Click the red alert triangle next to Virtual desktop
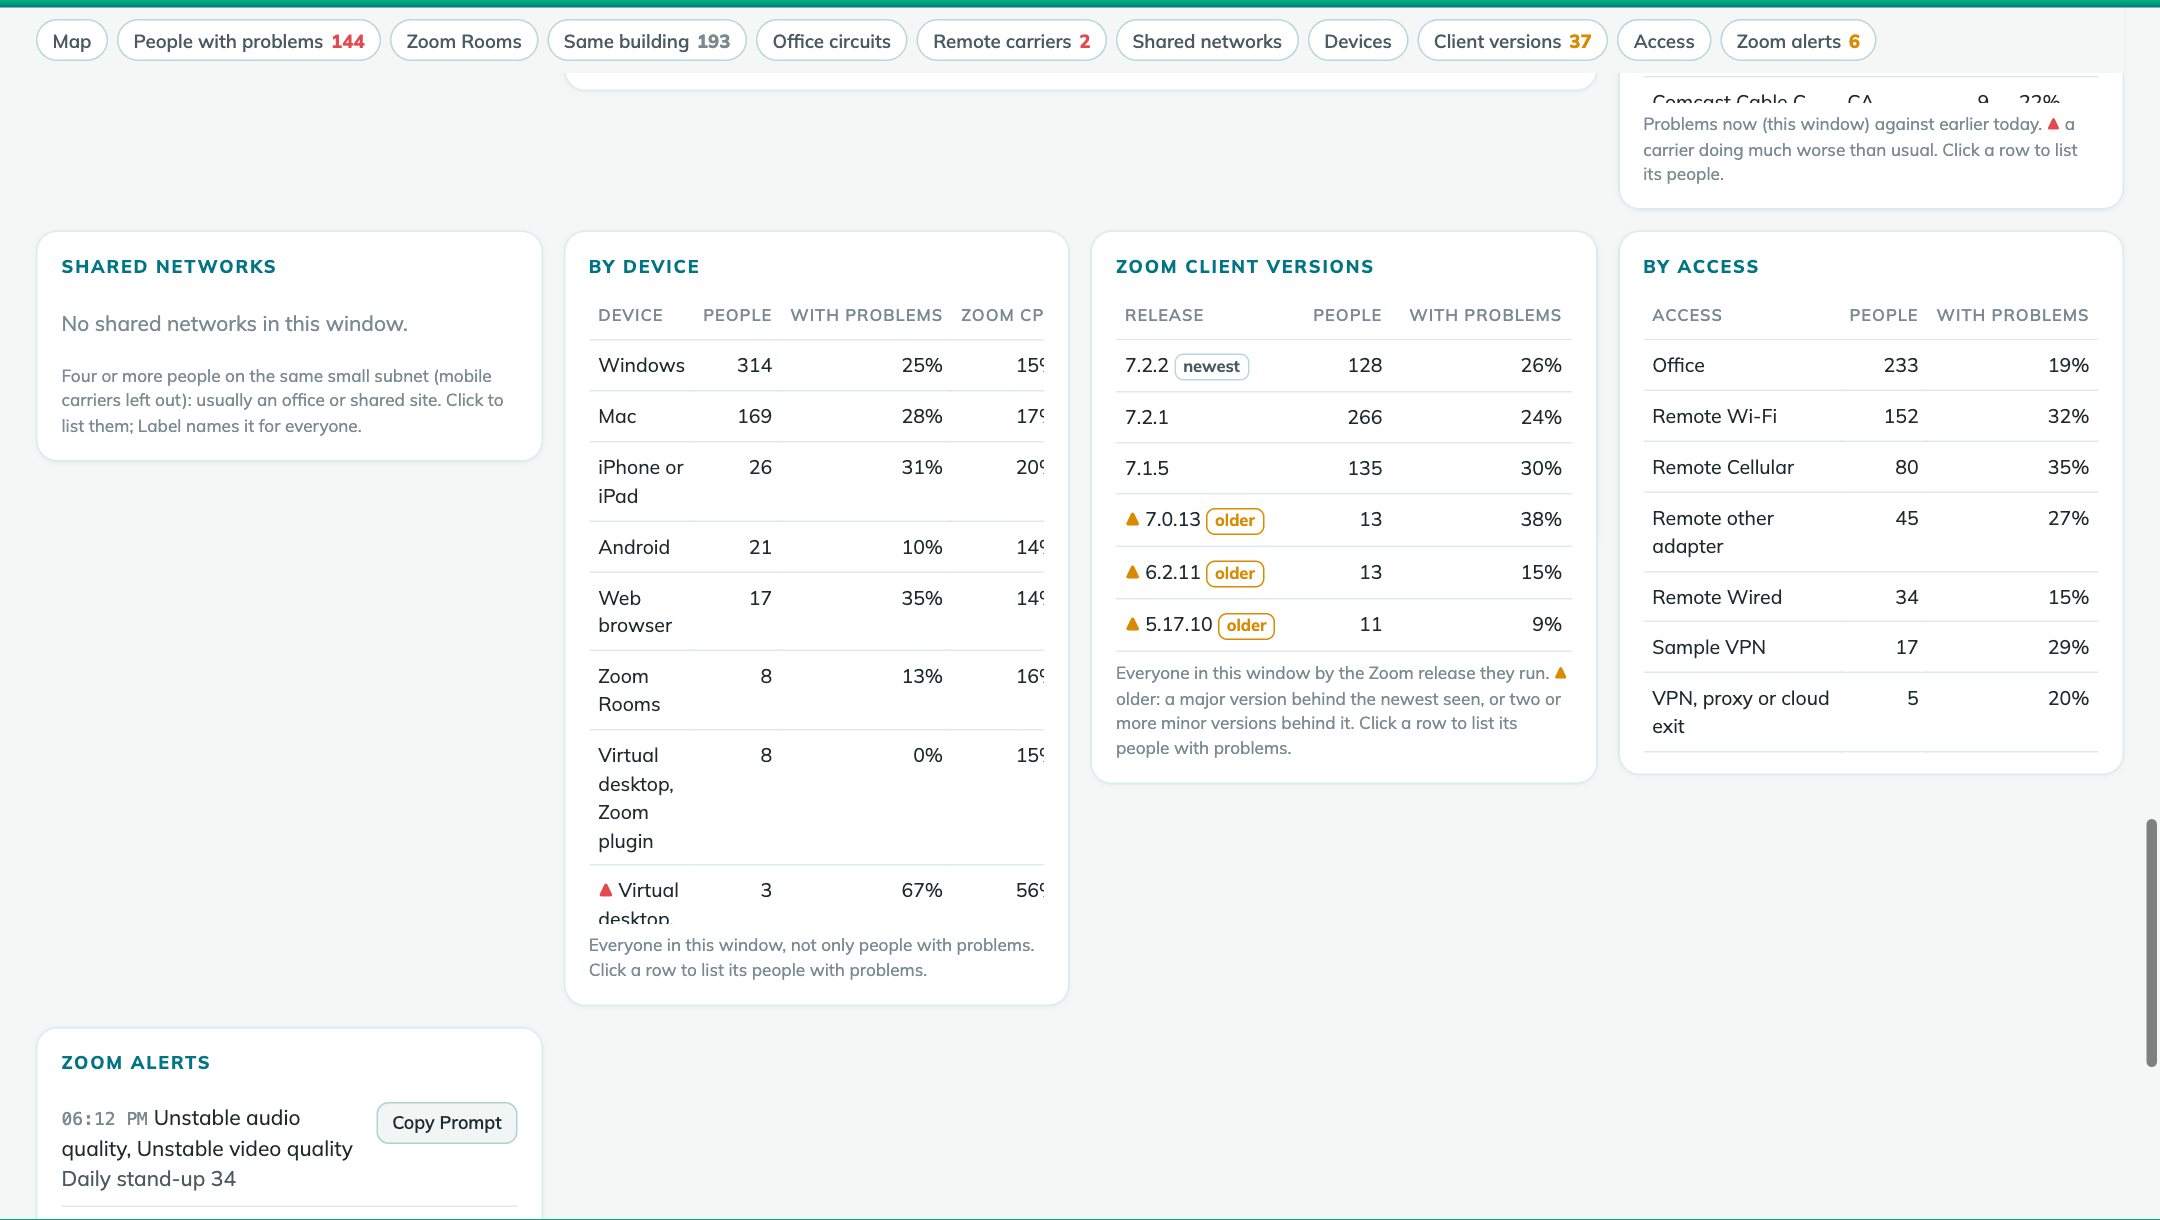2160x1220 pixels. (605, 890)
